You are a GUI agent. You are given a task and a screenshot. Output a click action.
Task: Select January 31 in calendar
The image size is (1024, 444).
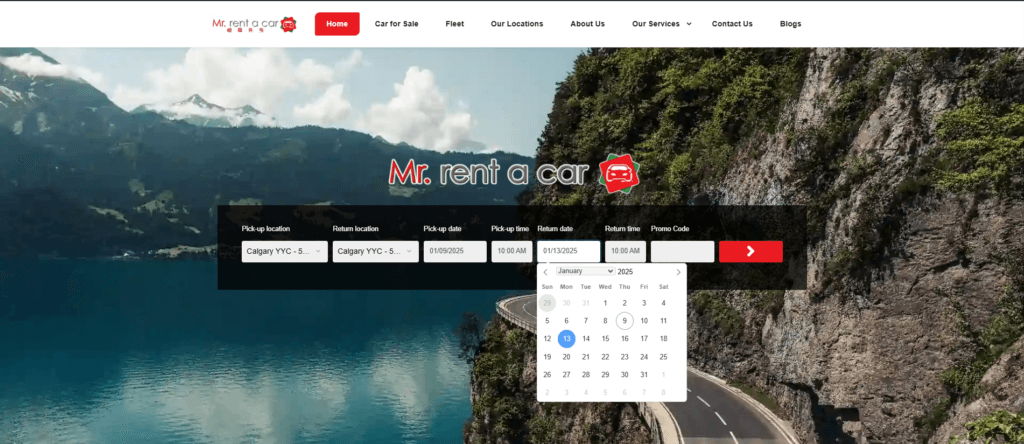[644, 375]
